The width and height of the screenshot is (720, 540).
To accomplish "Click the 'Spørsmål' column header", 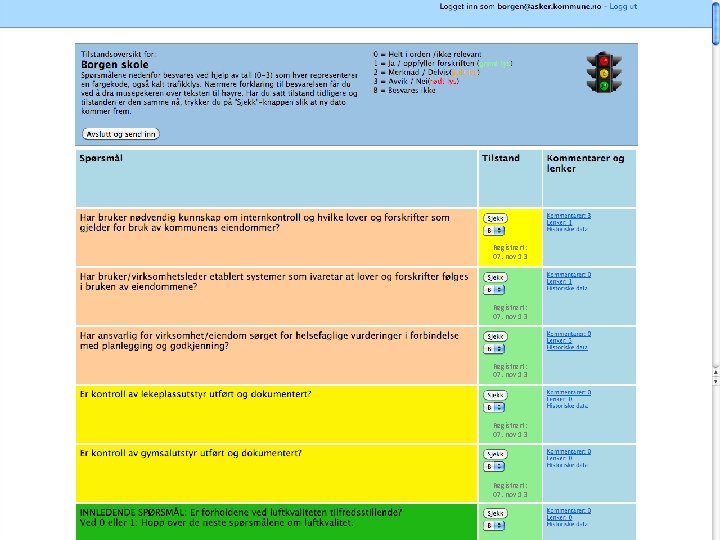I will click(101, 158).
